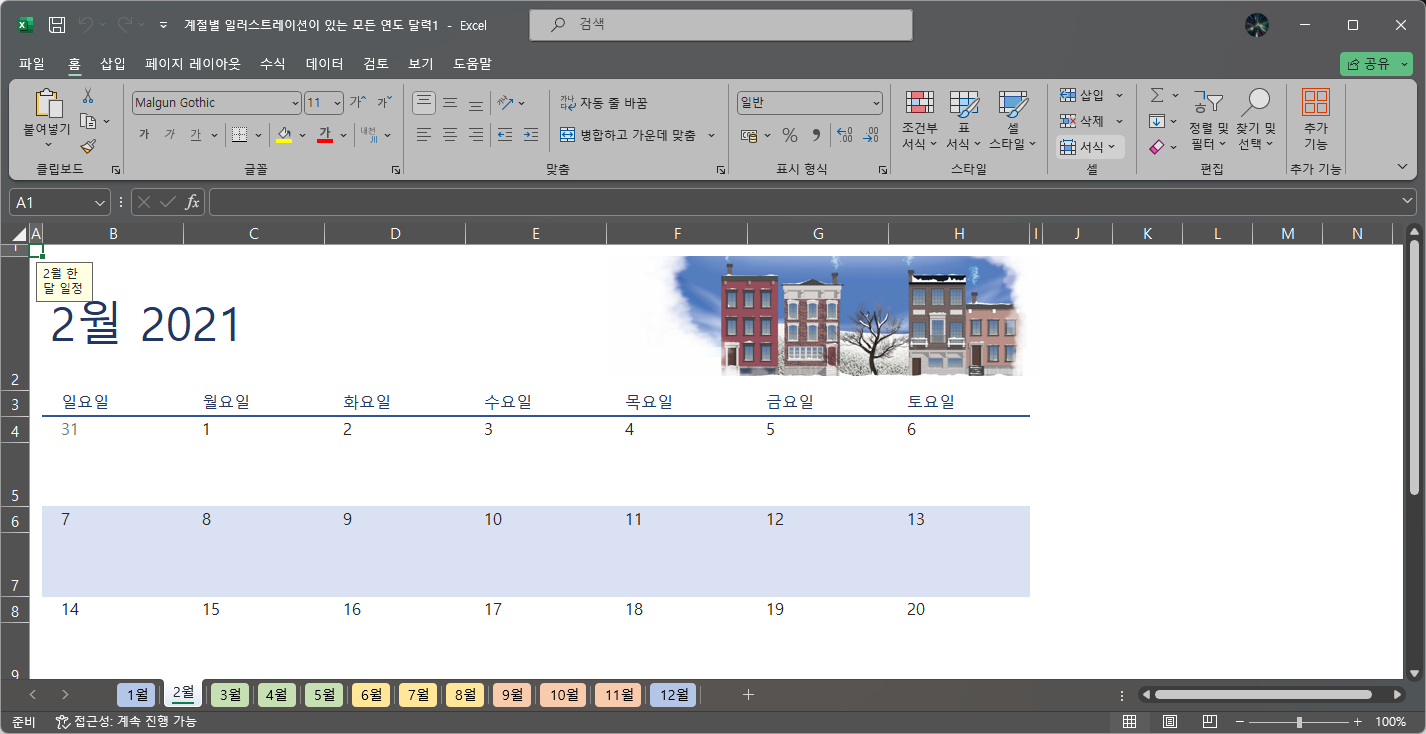Switch to the 수식 tab
The image size is (1426, 734).
click(272, 63)
